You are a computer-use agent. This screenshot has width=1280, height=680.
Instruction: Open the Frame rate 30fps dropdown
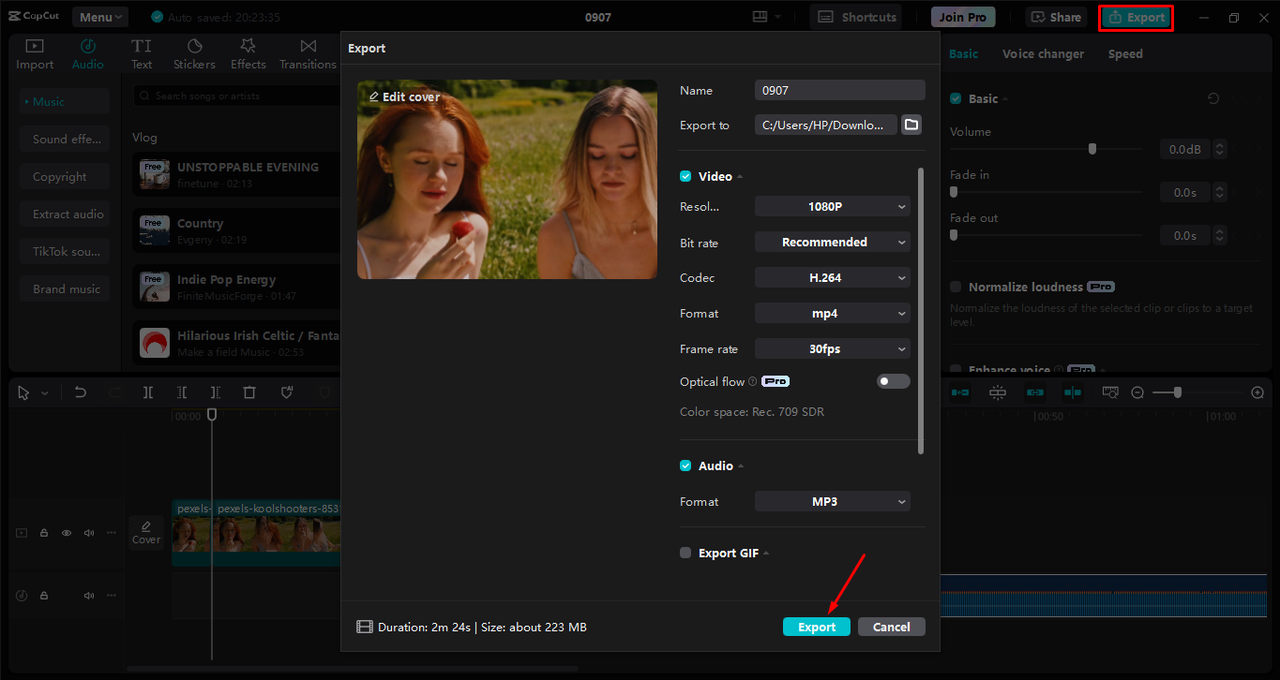[x=832, y=349]
